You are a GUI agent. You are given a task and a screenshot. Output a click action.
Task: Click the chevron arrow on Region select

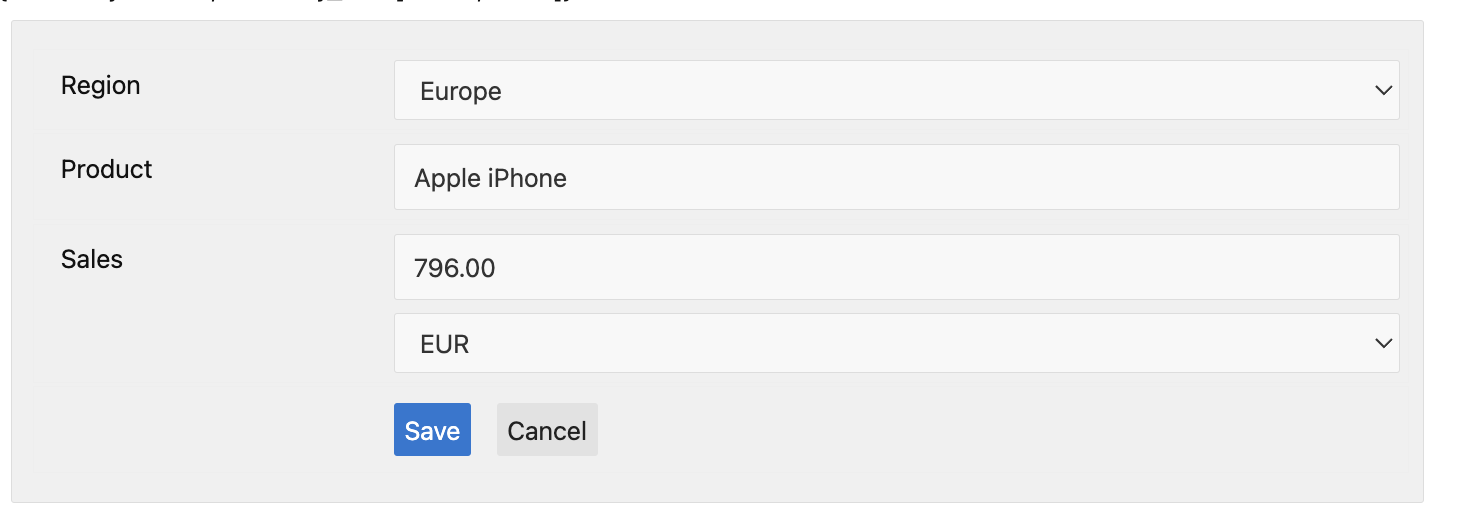click(1383, 91)
